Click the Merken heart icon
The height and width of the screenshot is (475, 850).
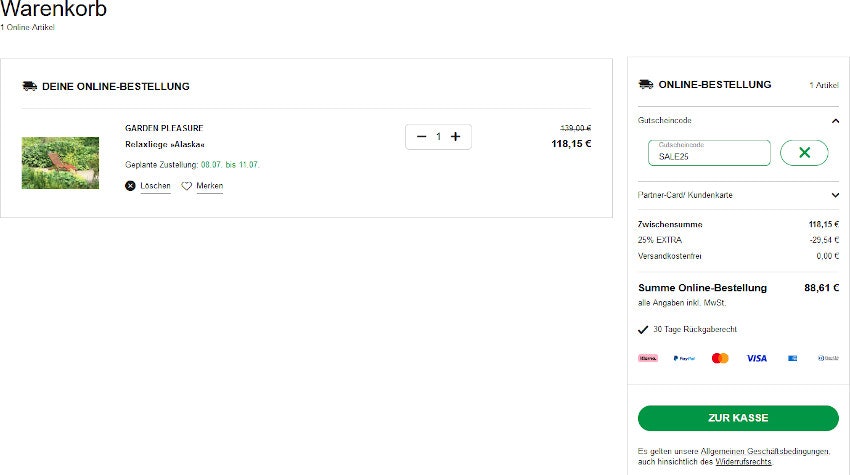pos(186,186)
